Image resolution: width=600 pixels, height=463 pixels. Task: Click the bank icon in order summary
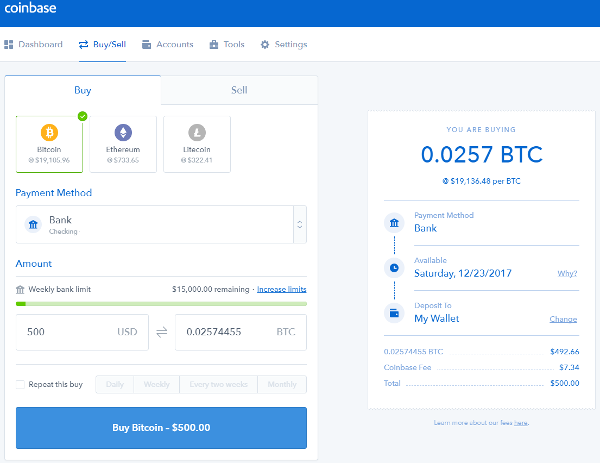pos(394,223)
